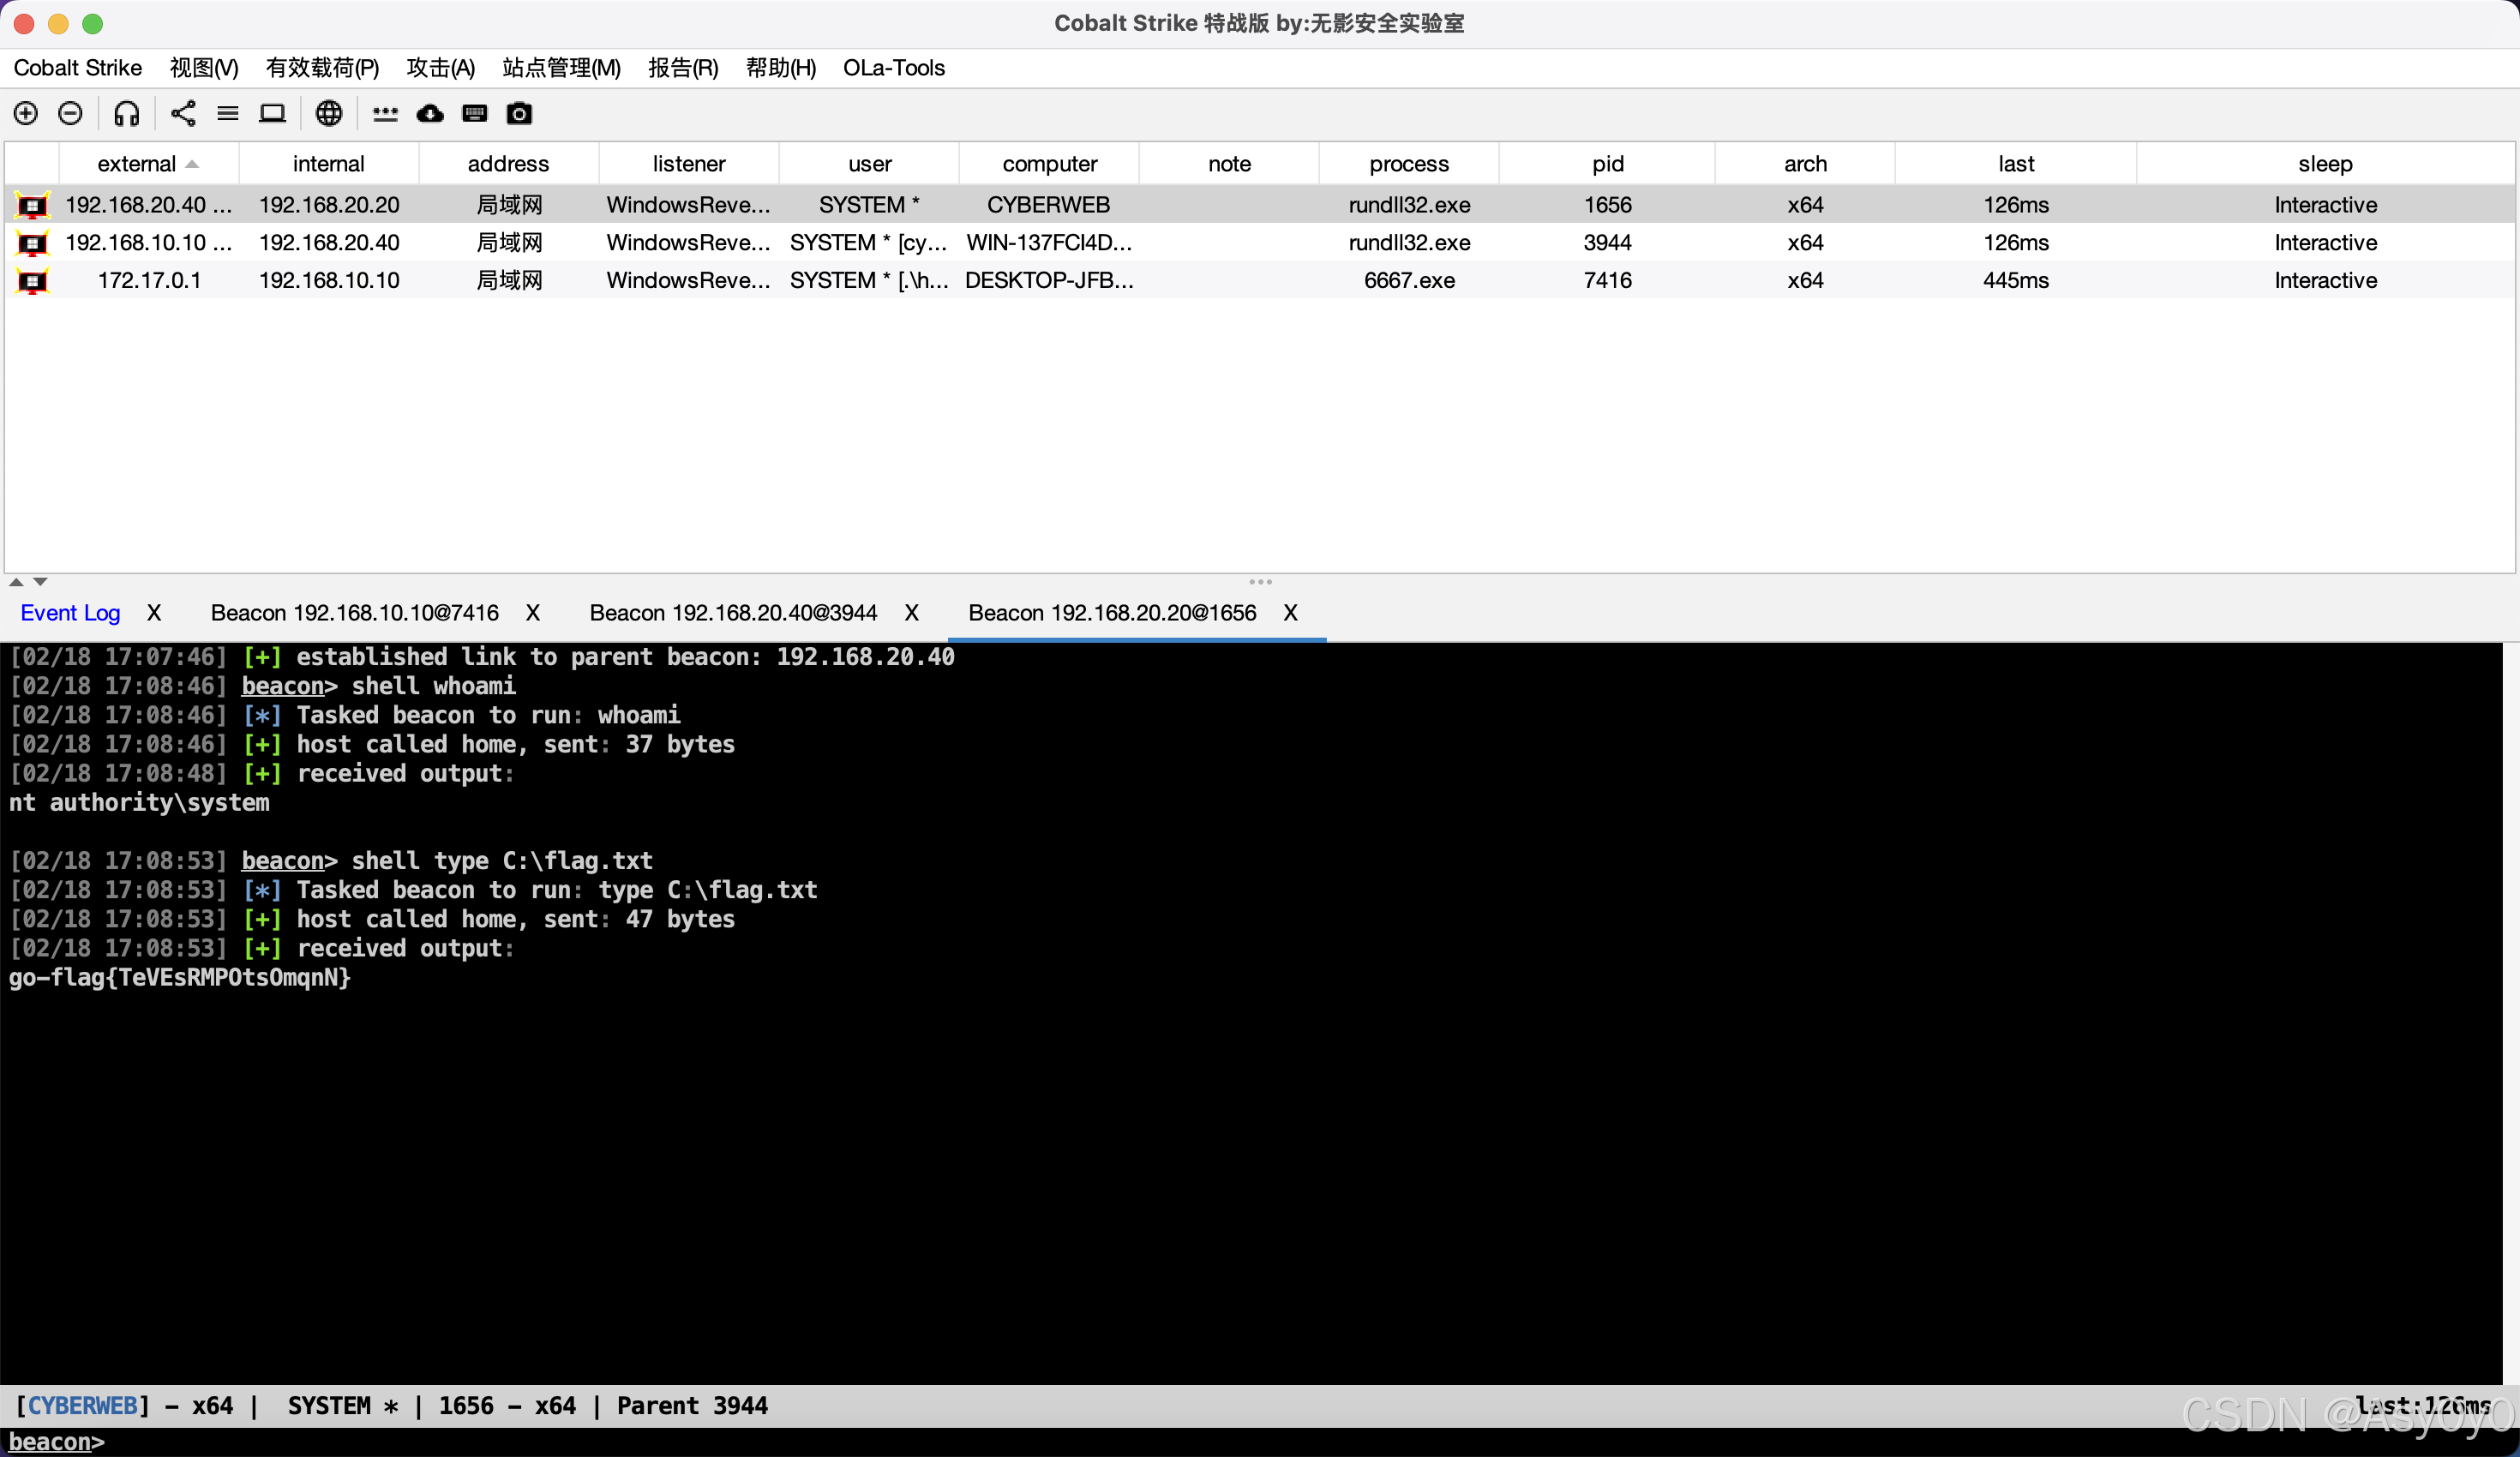
Task: Close the Beacon 192.168.20.40@3944 tab
Action: [911, 613]
